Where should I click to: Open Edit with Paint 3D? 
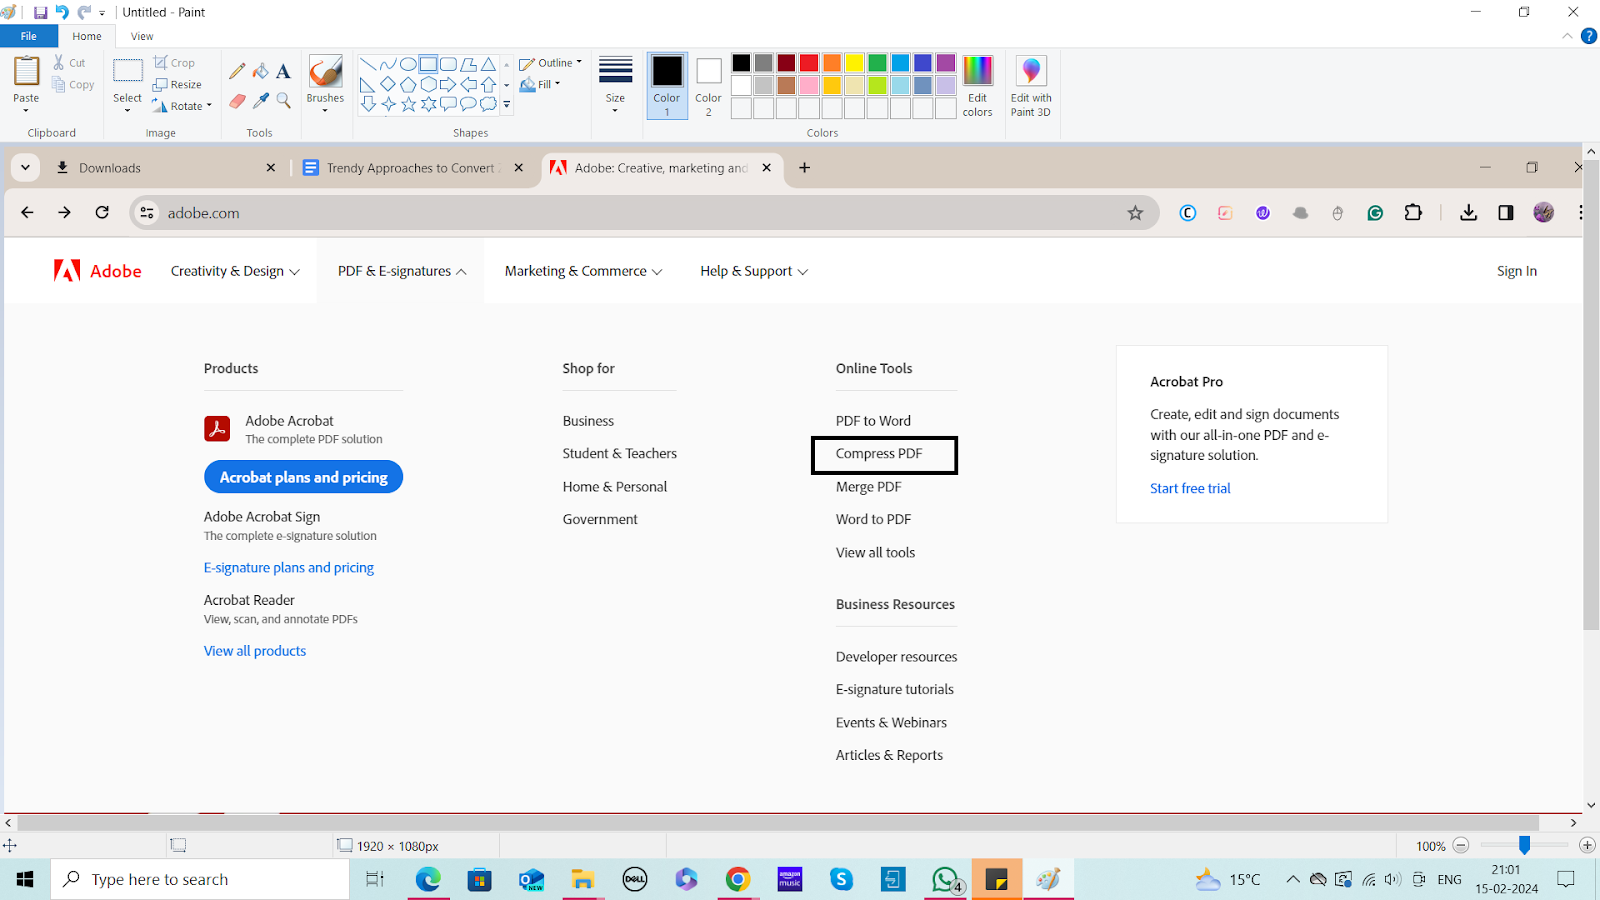pos(1031,86)
